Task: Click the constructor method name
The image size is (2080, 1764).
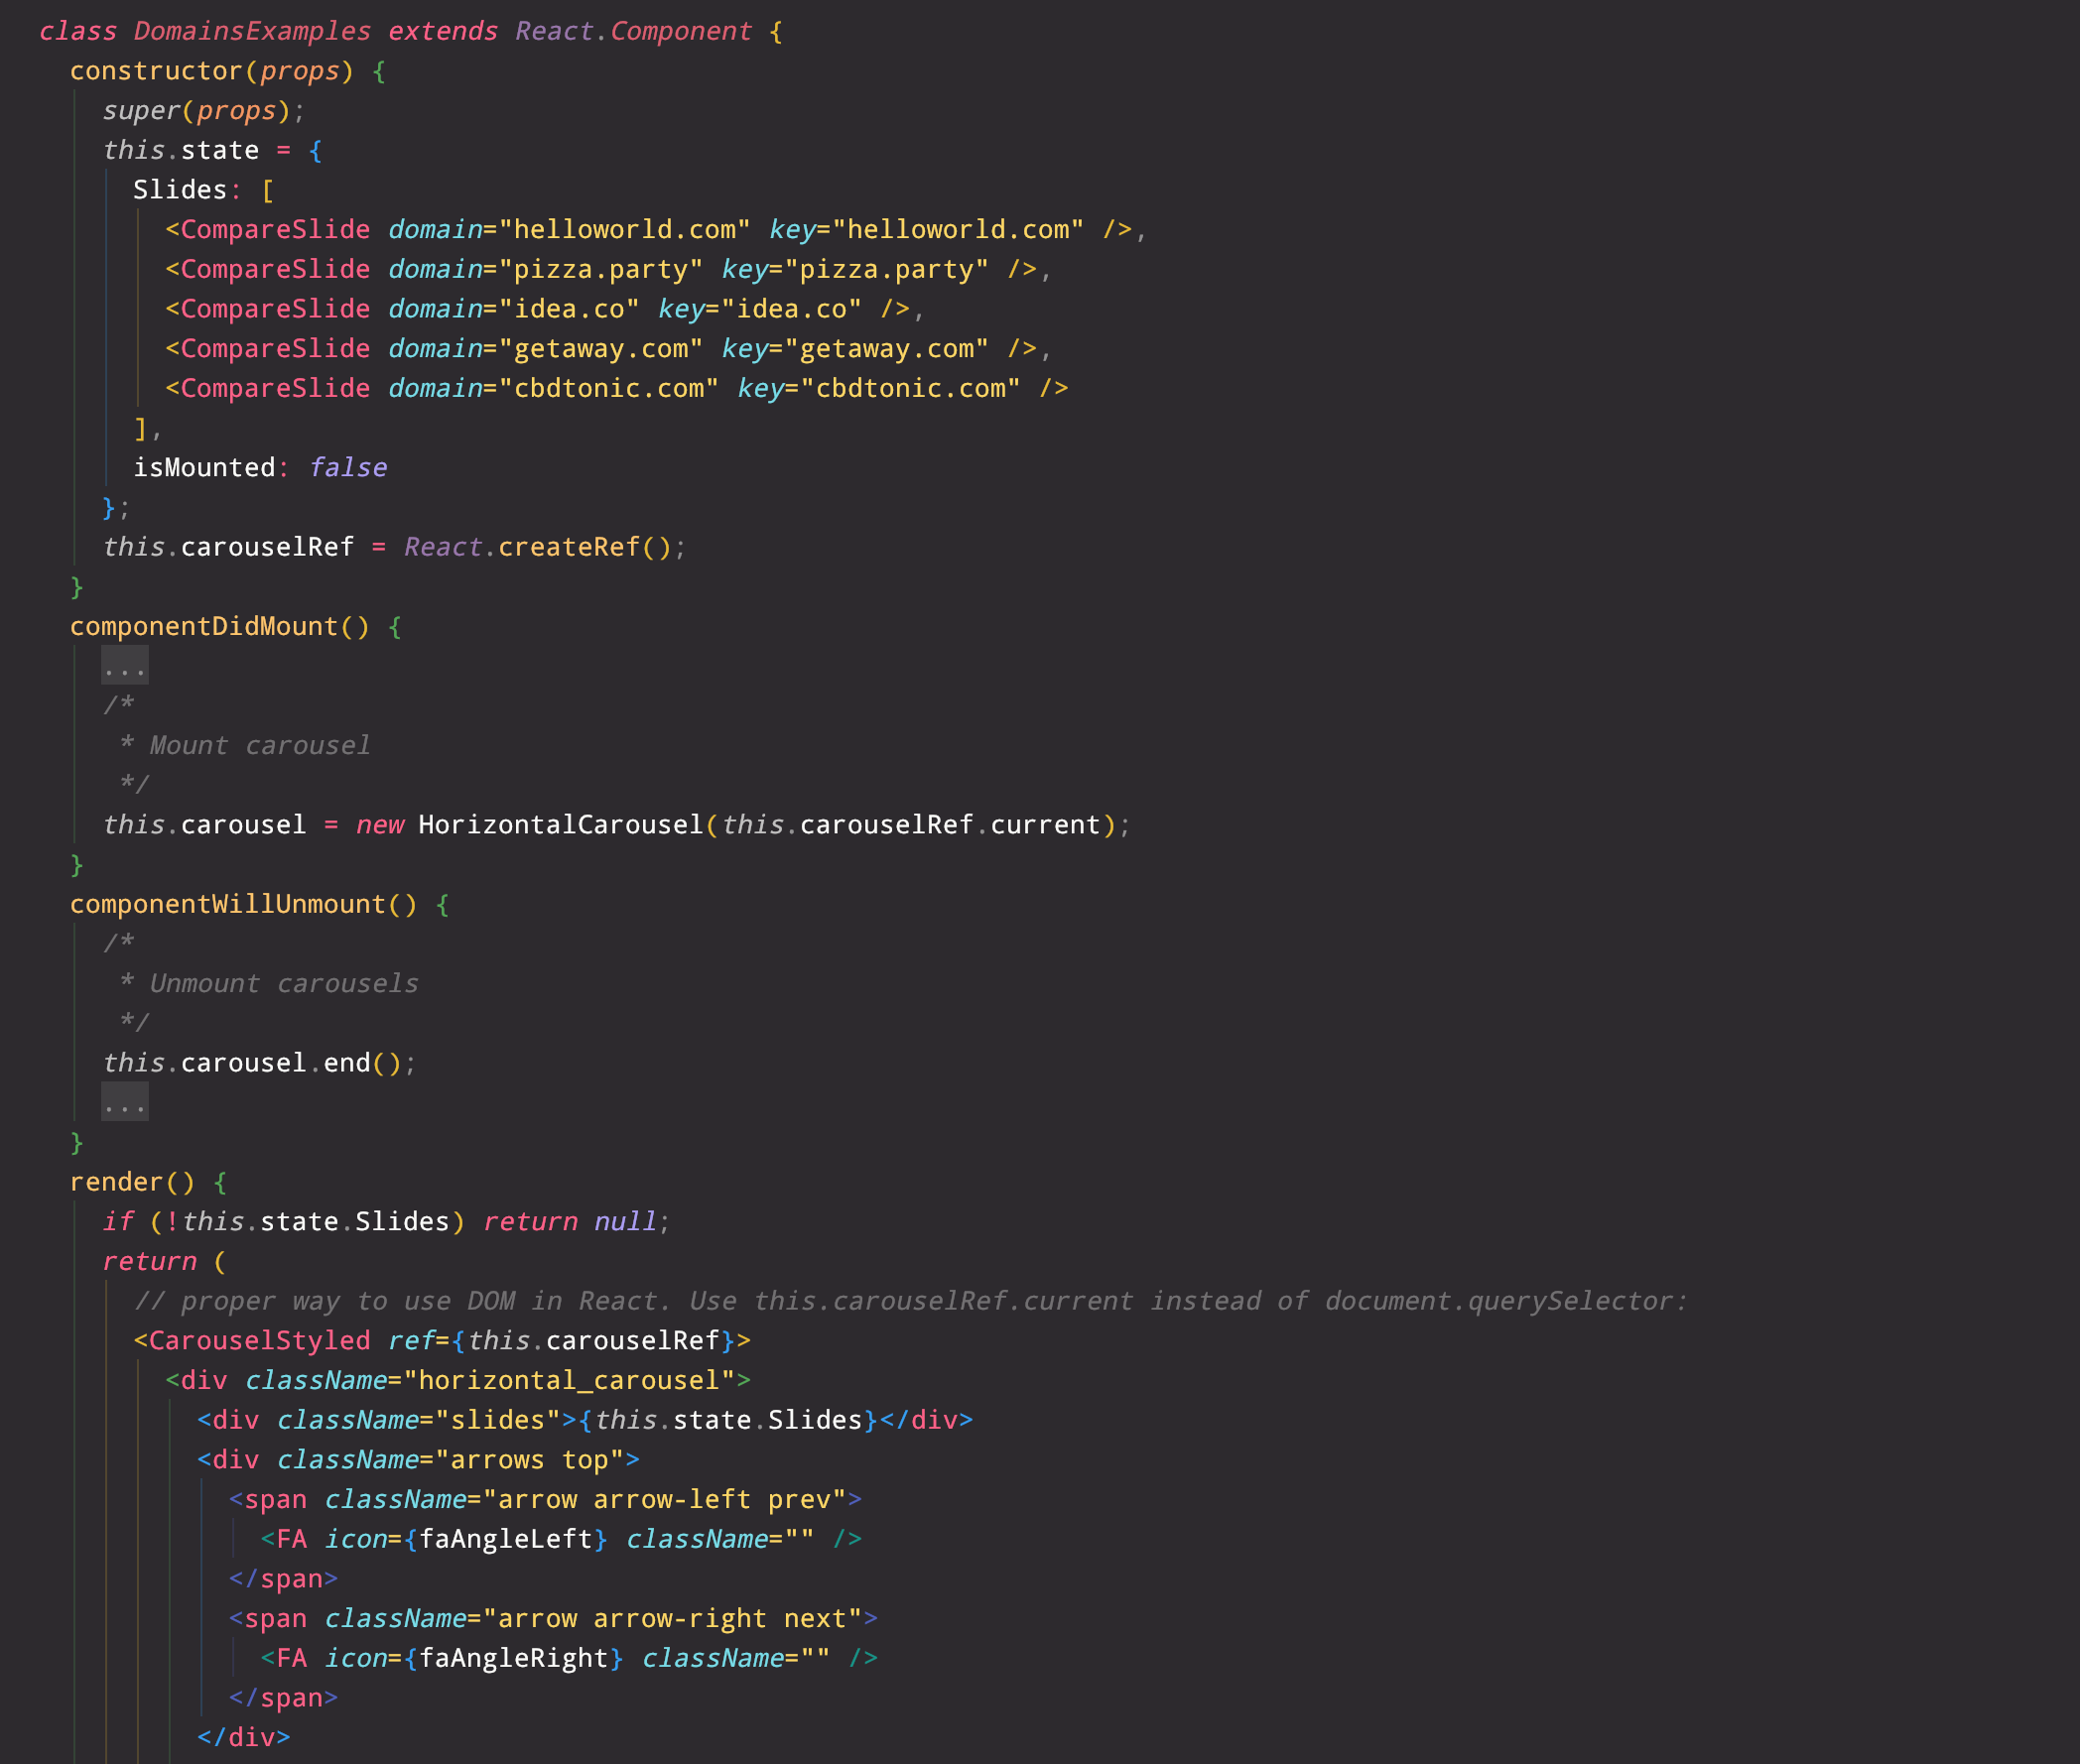Action: point(156,71)
